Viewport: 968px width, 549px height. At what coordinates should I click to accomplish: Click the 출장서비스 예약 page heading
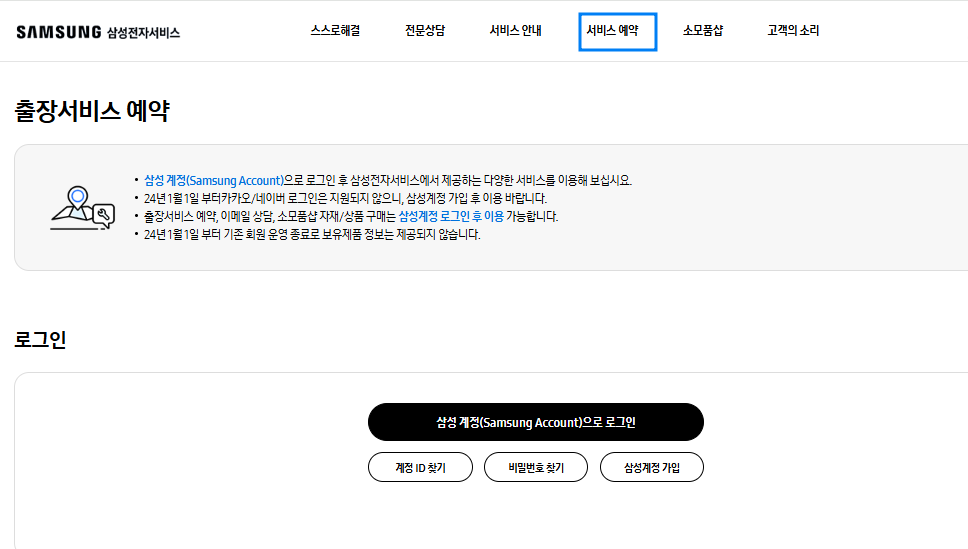coord(92,111)
